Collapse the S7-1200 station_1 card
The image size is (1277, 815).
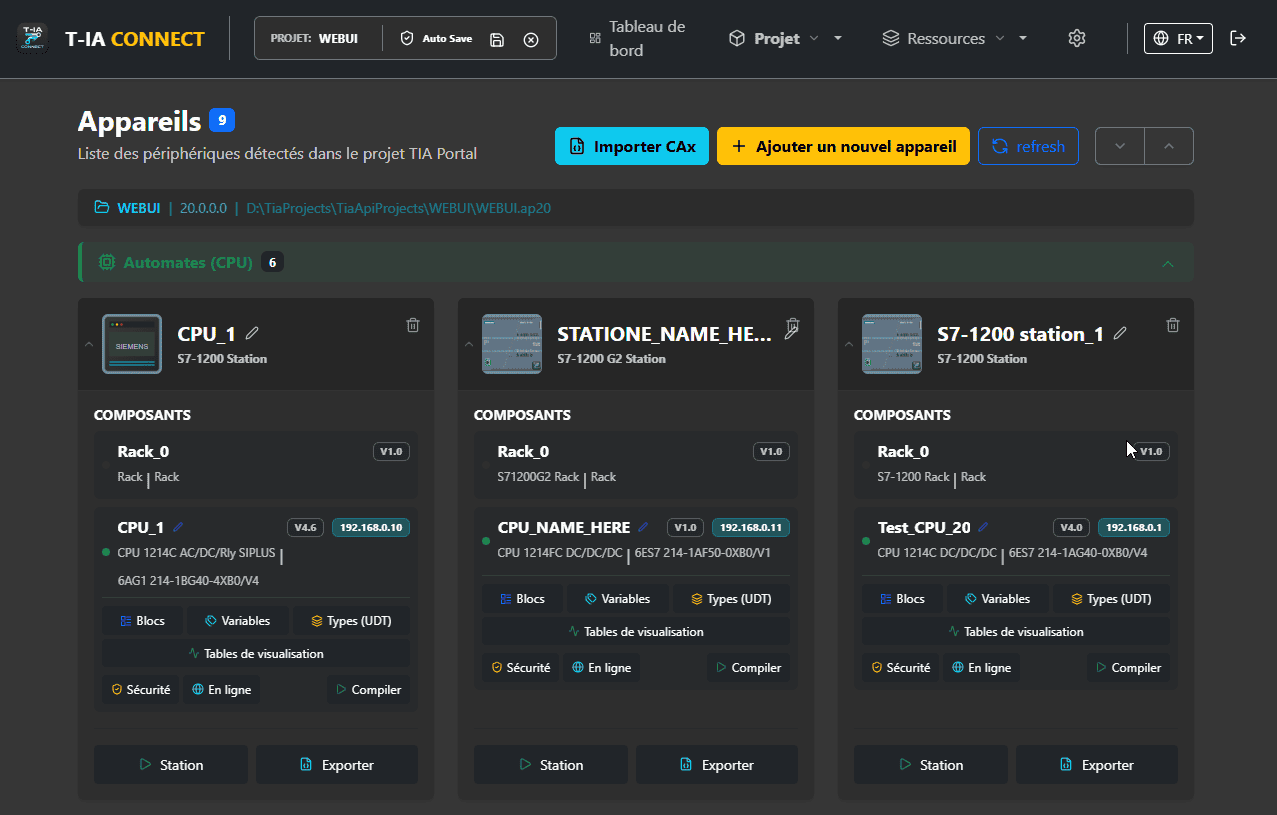pyautogui.click(x=848, y=344)
